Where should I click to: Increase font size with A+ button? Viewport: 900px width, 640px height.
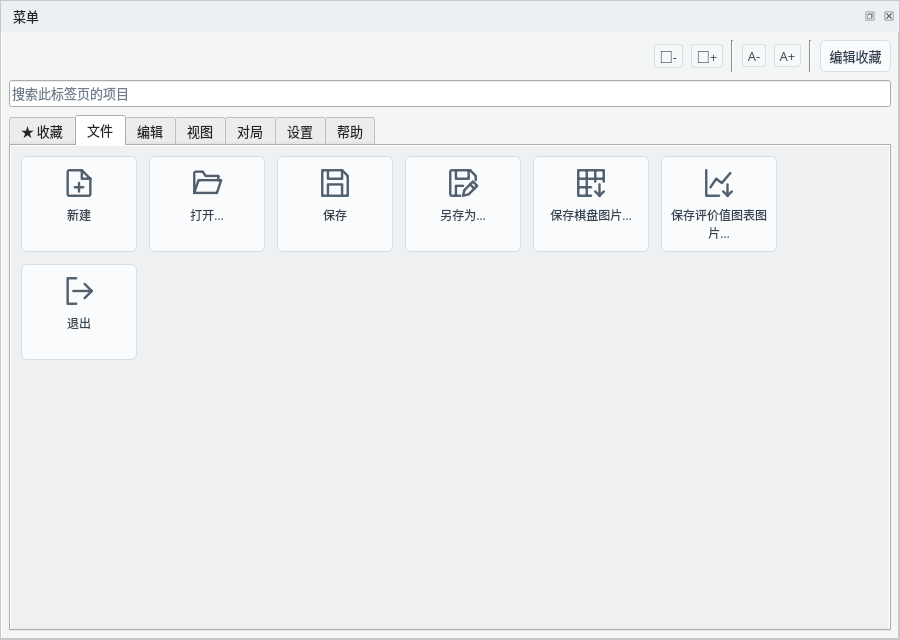(787, 56)
